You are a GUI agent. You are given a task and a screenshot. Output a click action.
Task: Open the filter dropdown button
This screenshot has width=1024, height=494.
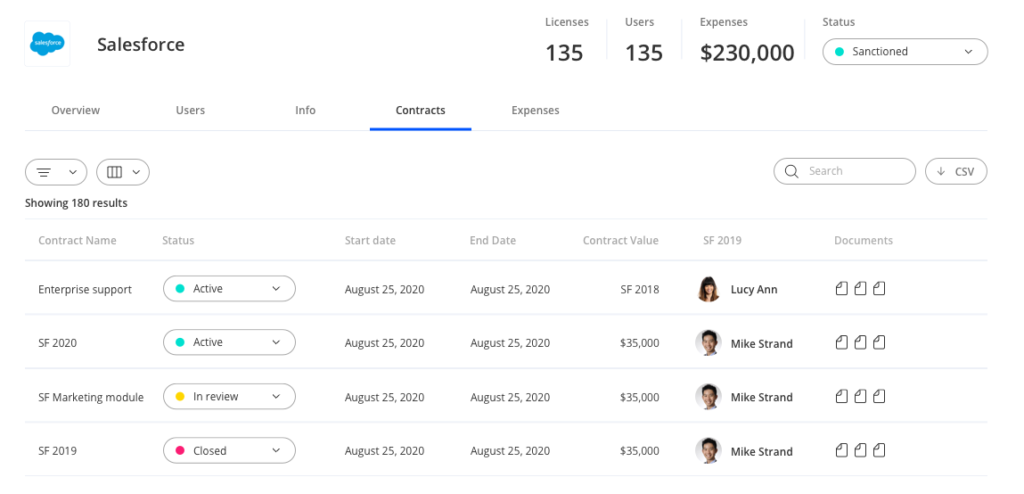pyautogui.click(x=56, y=173)
